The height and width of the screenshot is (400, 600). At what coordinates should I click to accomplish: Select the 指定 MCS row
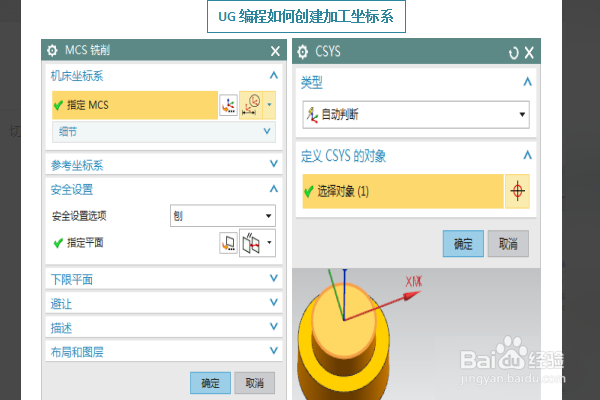(135, 105)
